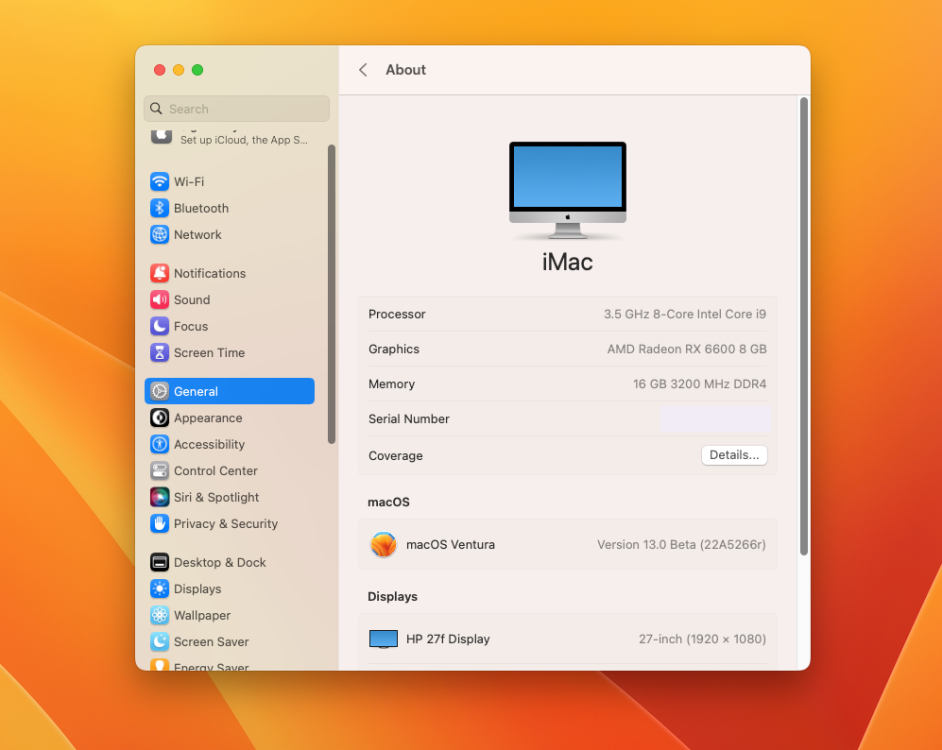Click the AMD Radeon RX 6600 graphics value
This screenshot has height=750, width=942.
[x=687, y=349]
